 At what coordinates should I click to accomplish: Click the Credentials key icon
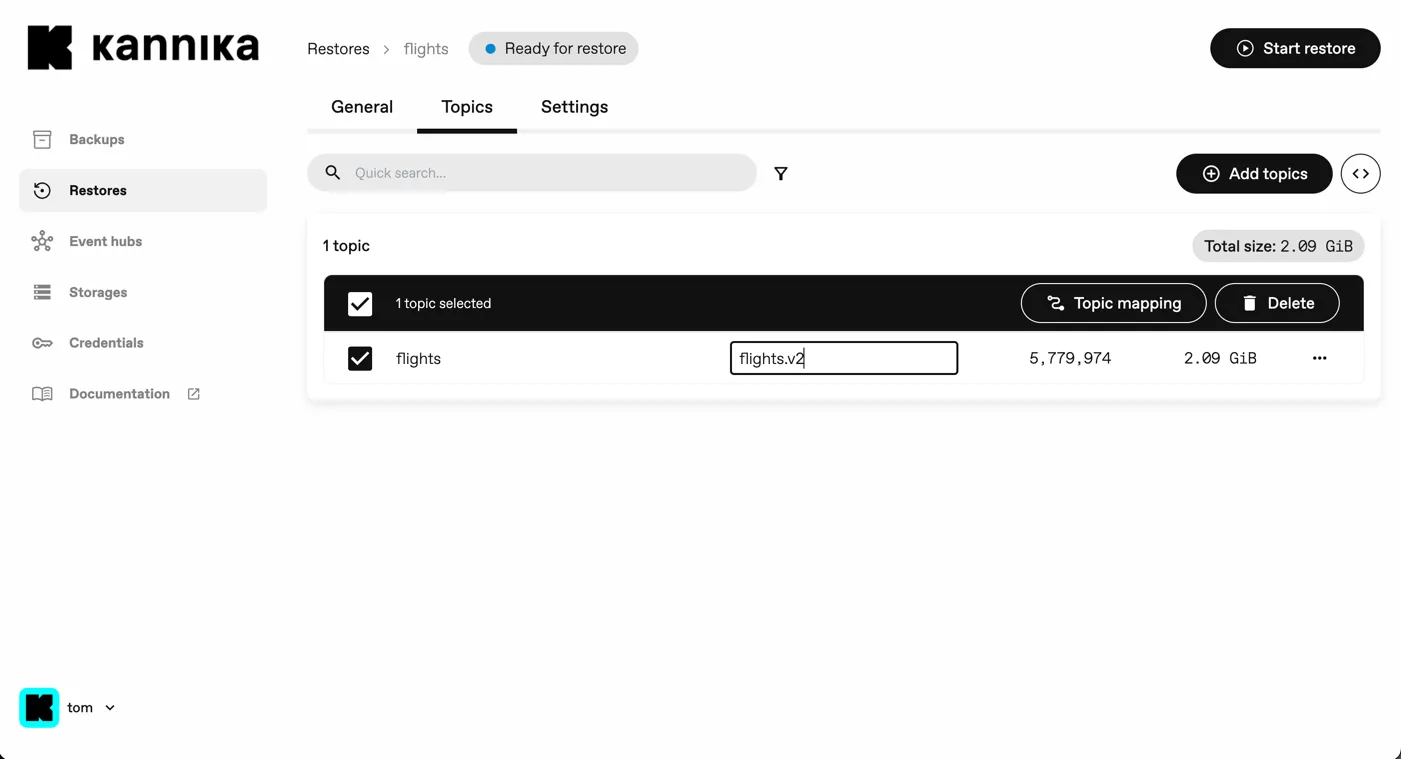[x=42, y=343]
